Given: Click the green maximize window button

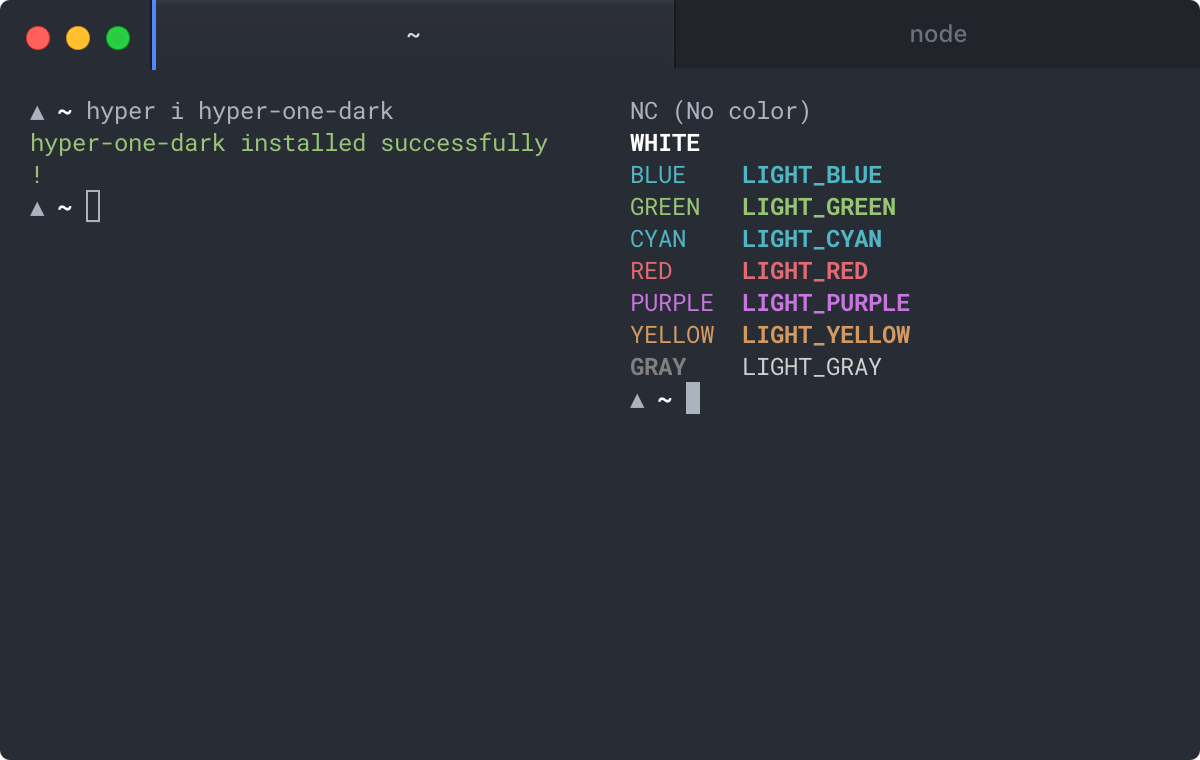Looking at the screenshot, I should click(x=118, y=38).
